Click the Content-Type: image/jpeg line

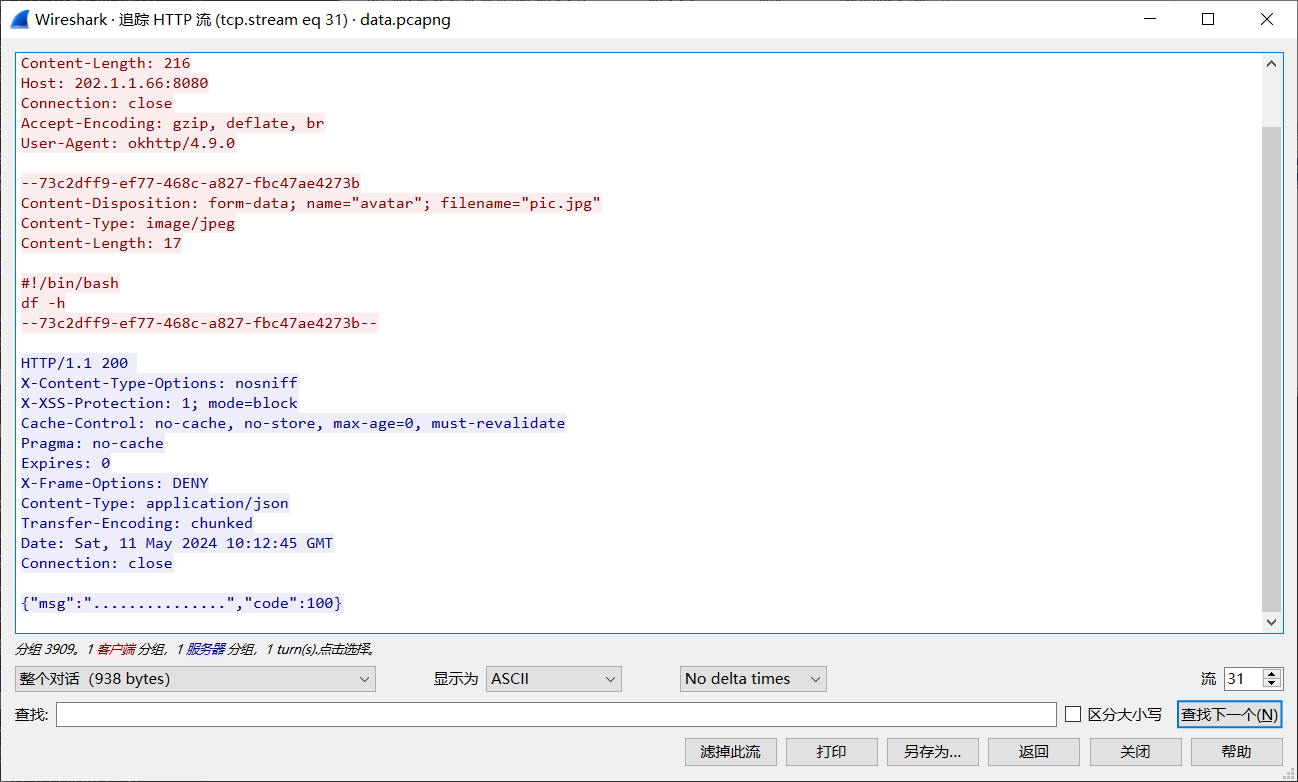pyautogui.click(x=128, y=223)
